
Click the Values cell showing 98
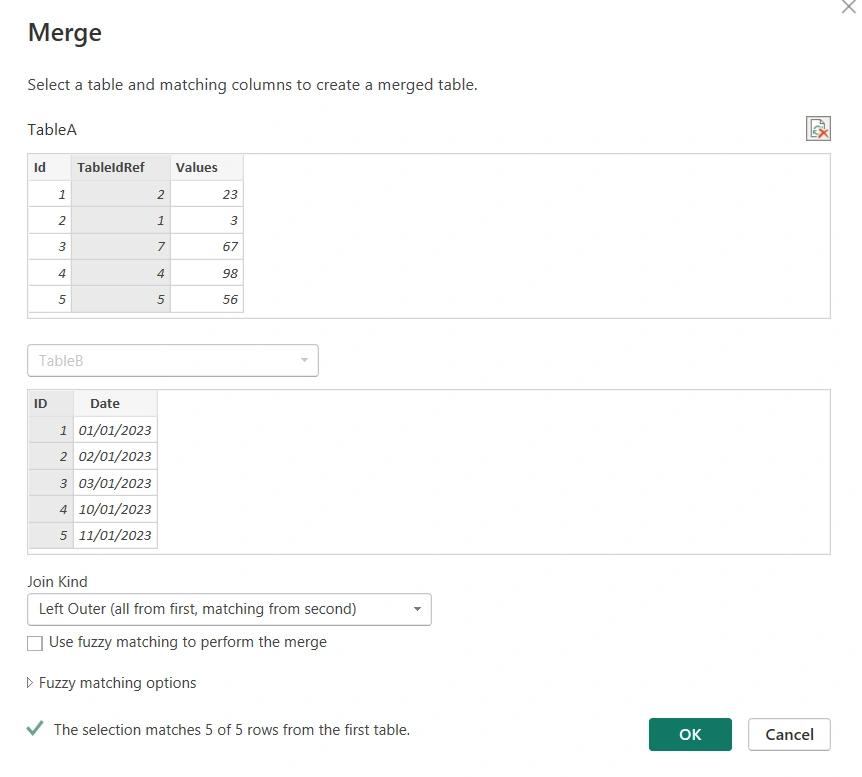207,273
